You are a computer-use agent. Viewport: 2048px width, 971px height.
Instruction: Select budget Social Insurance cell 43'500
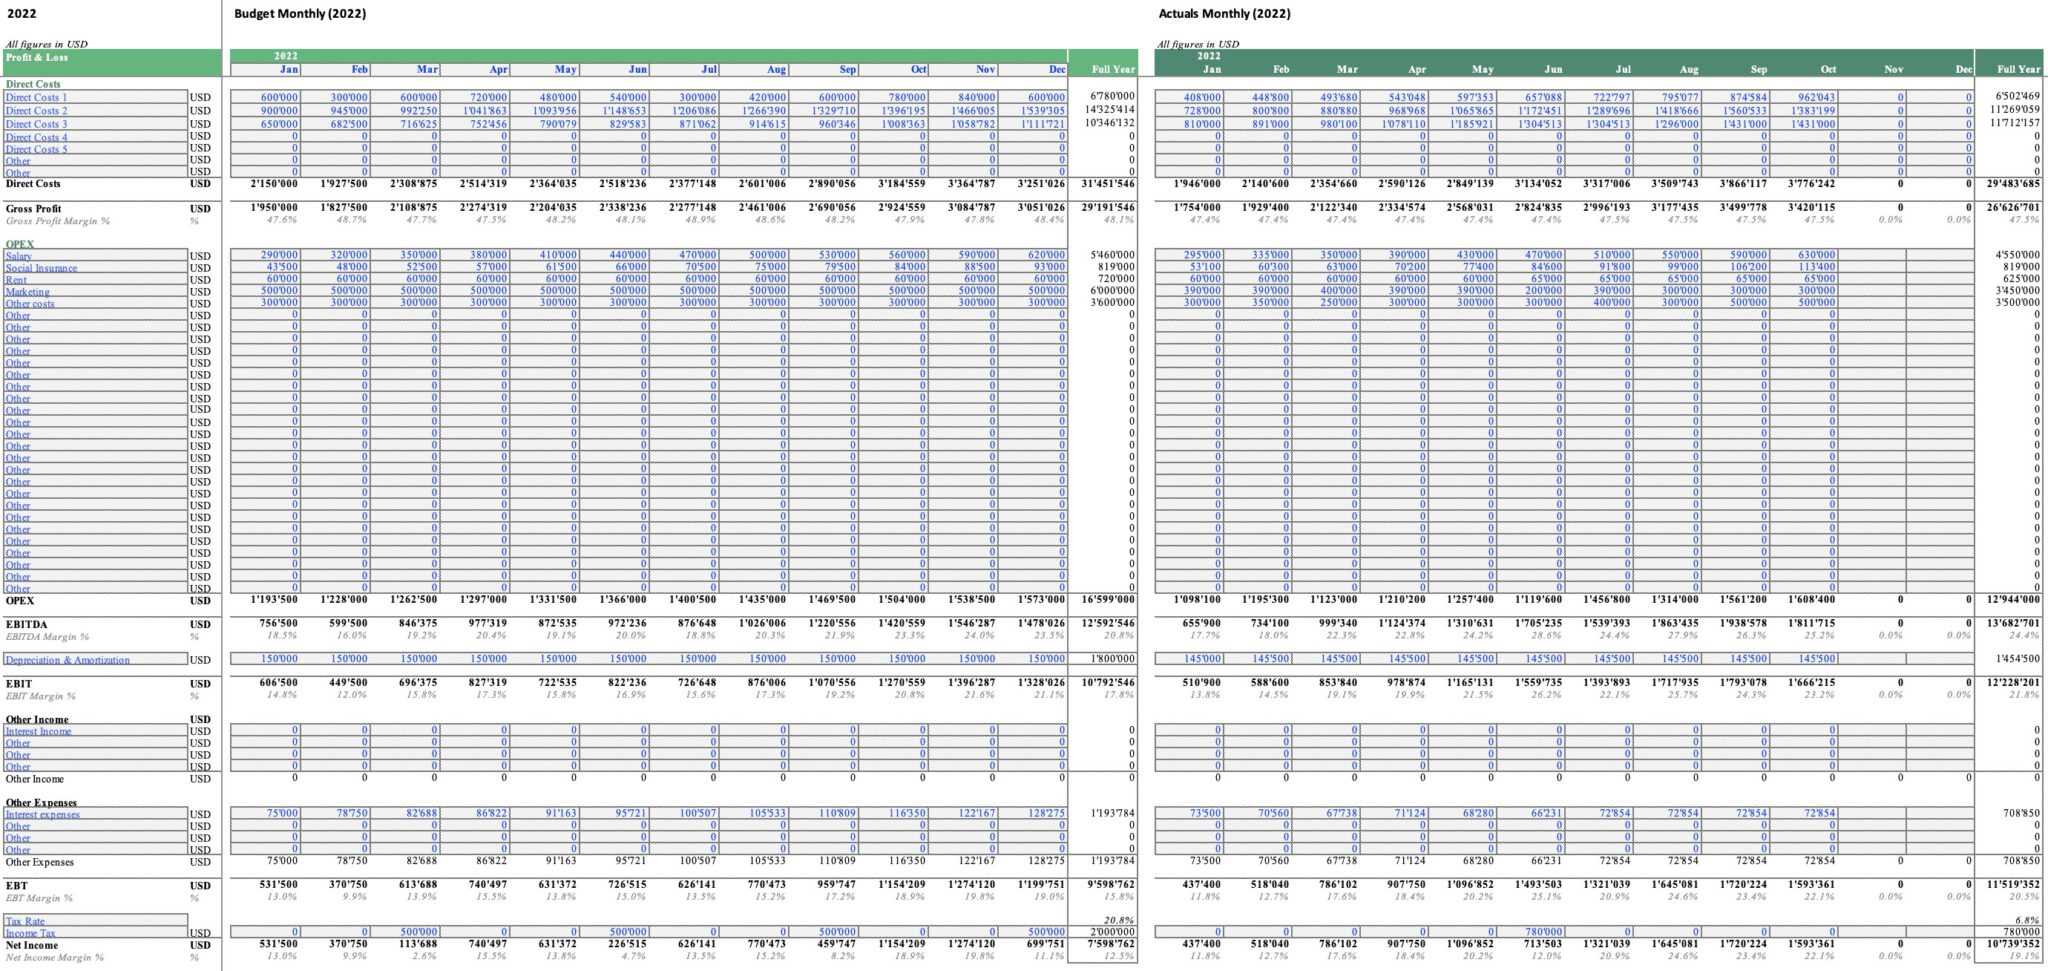tap(265, 268)
